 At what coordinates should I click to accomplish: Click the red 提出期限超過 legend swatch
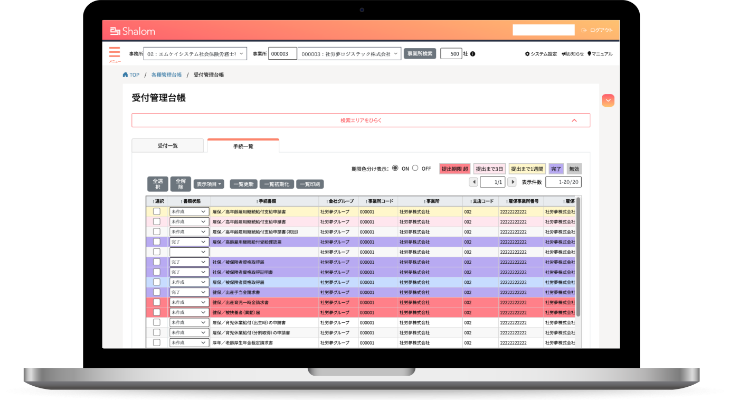point(454,169)
